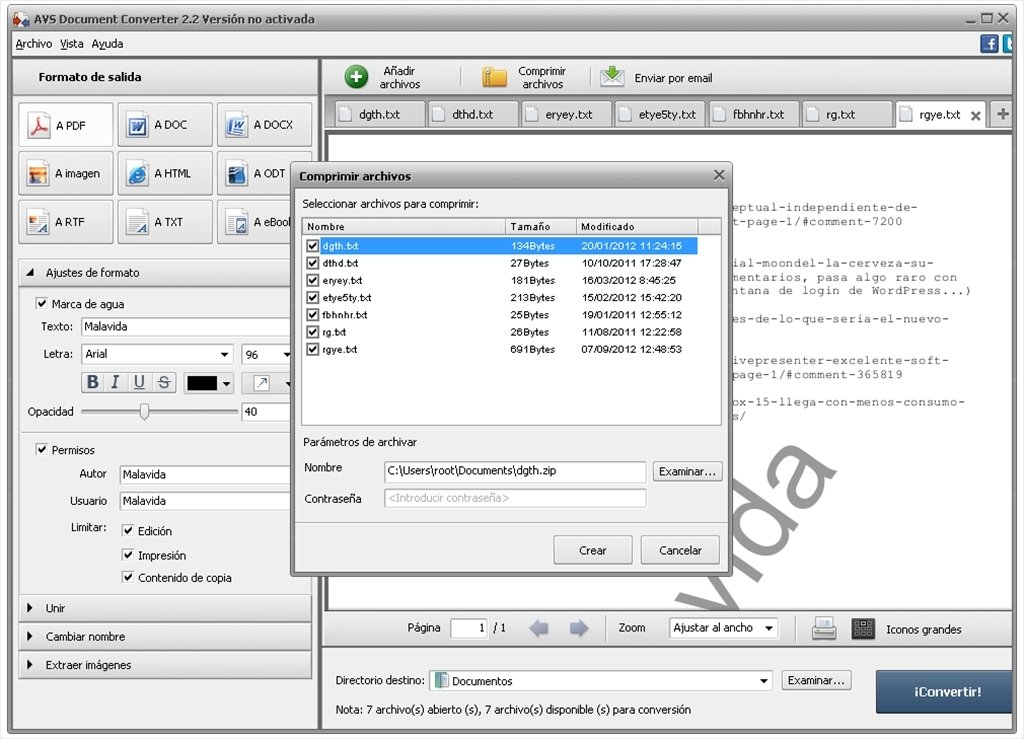This screenshot has width=1024, height=739.
Task: Click the Crear button
Action: 592,550
